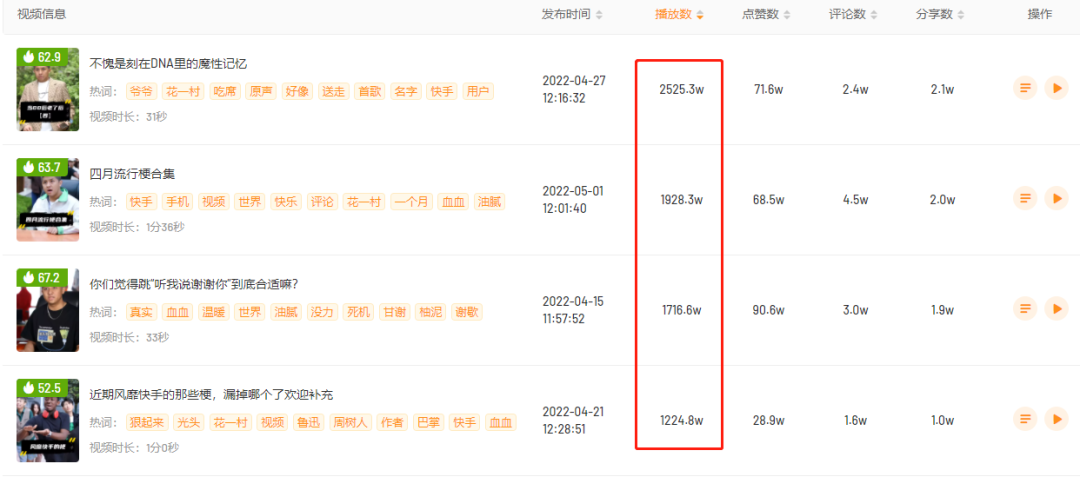Select tag 油腻 in 四月流行梗合集 row
Screen dimensions: 1080x477
pyautogui.click(x=490, y=202)
